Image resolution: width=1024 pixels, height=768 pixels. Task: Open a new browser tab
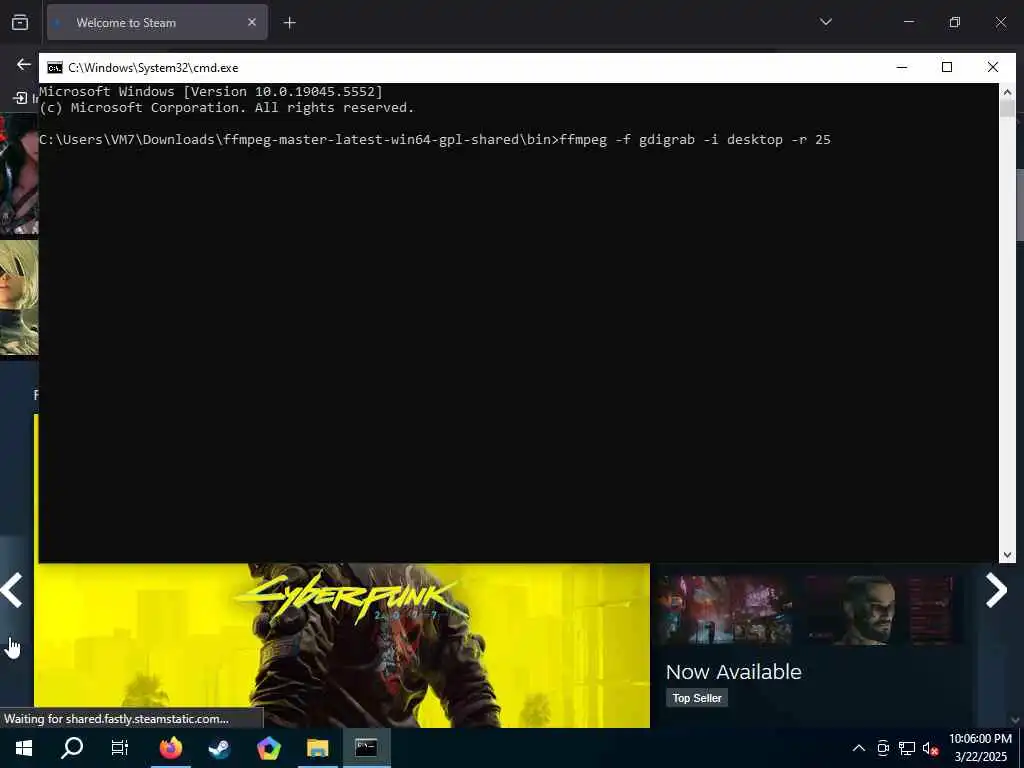pos(289,23)
